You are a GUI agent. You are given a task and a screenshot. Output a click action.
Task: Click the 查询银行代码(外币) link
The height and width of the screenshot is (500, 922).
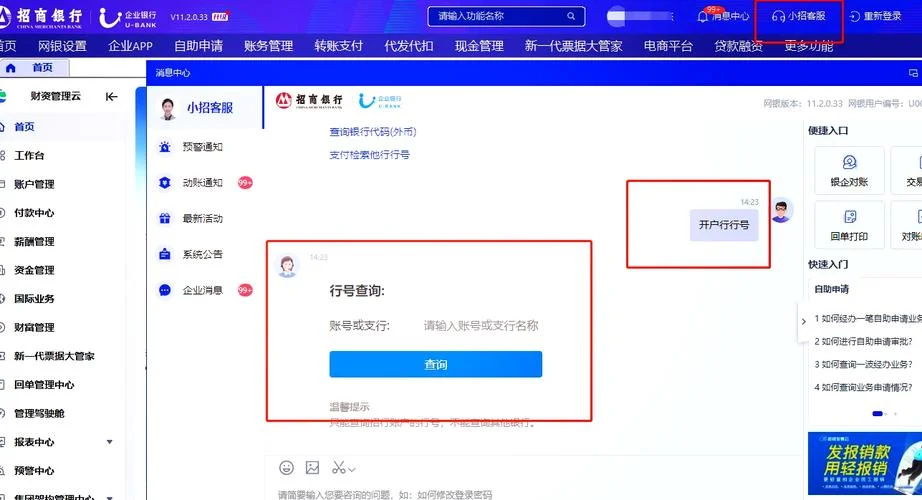373,132
